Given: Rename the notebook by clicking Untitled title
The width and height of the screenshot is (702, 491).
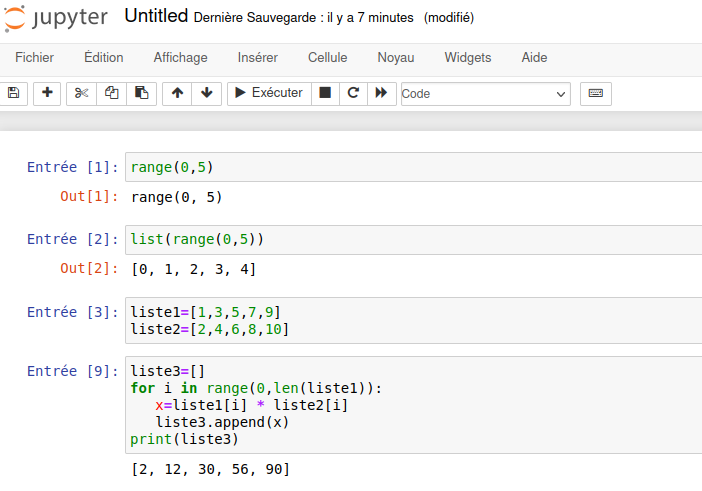Looking at the screenshot, I should tap(155, 17).
